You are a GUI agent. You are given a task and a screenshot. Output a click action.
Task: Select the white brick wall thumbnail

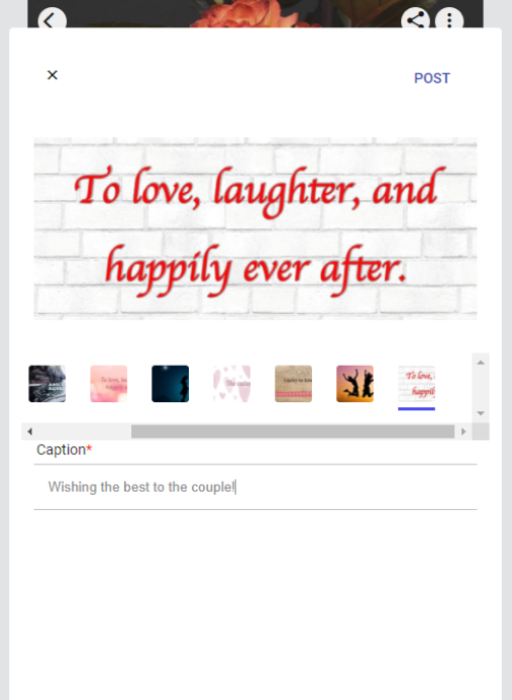(416, 383)
